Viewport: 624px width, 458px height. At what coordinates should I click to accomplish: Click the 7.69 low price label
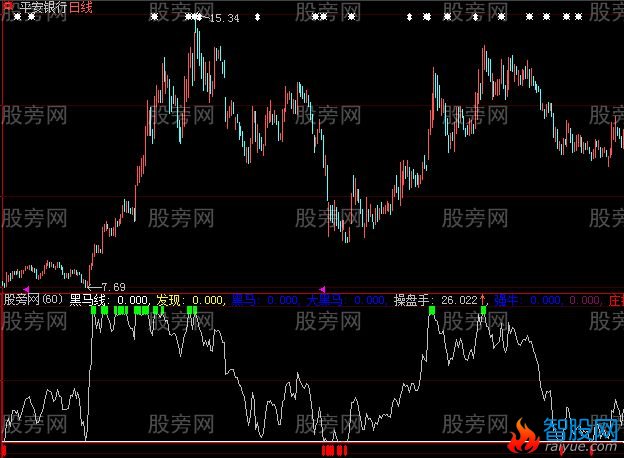(x=113, y=286)
